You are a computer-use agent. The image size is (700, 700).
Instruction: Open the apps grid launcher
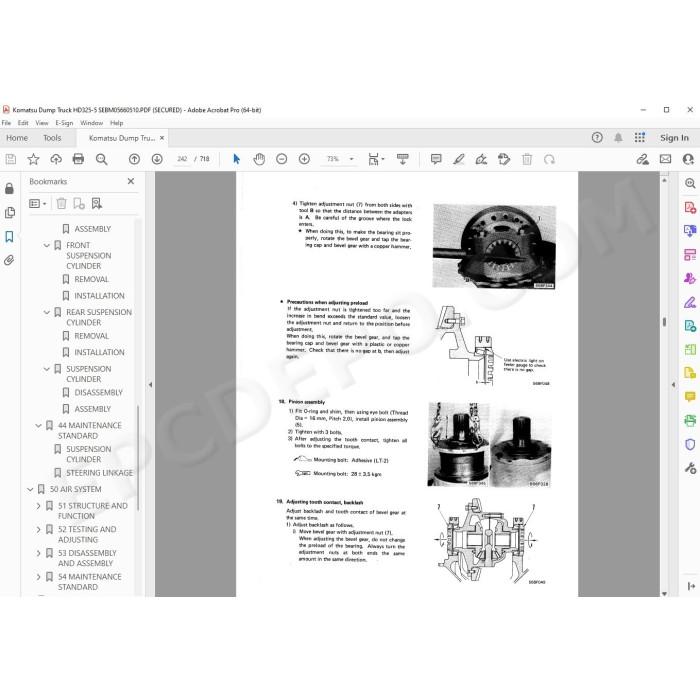(x=640, y=138)
